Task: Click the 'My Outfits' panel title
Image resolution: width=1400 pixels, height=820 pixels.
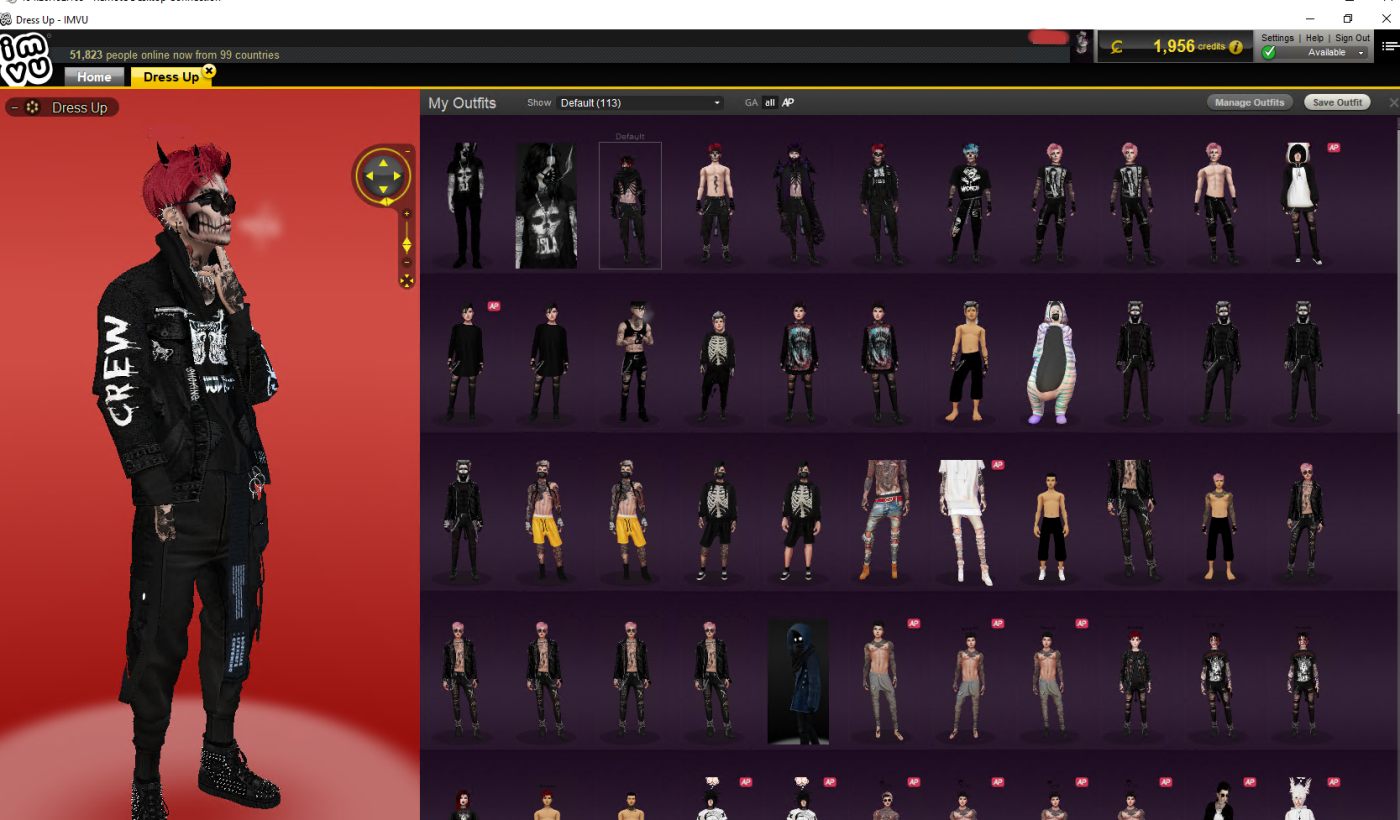Action: (462, 103)
